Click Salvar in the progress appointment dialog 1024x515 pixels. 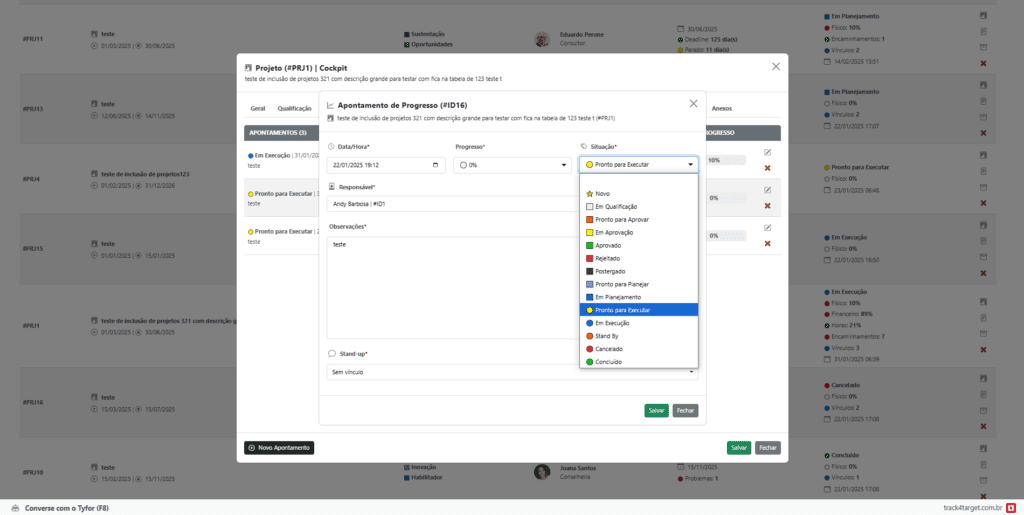point(656,410)
